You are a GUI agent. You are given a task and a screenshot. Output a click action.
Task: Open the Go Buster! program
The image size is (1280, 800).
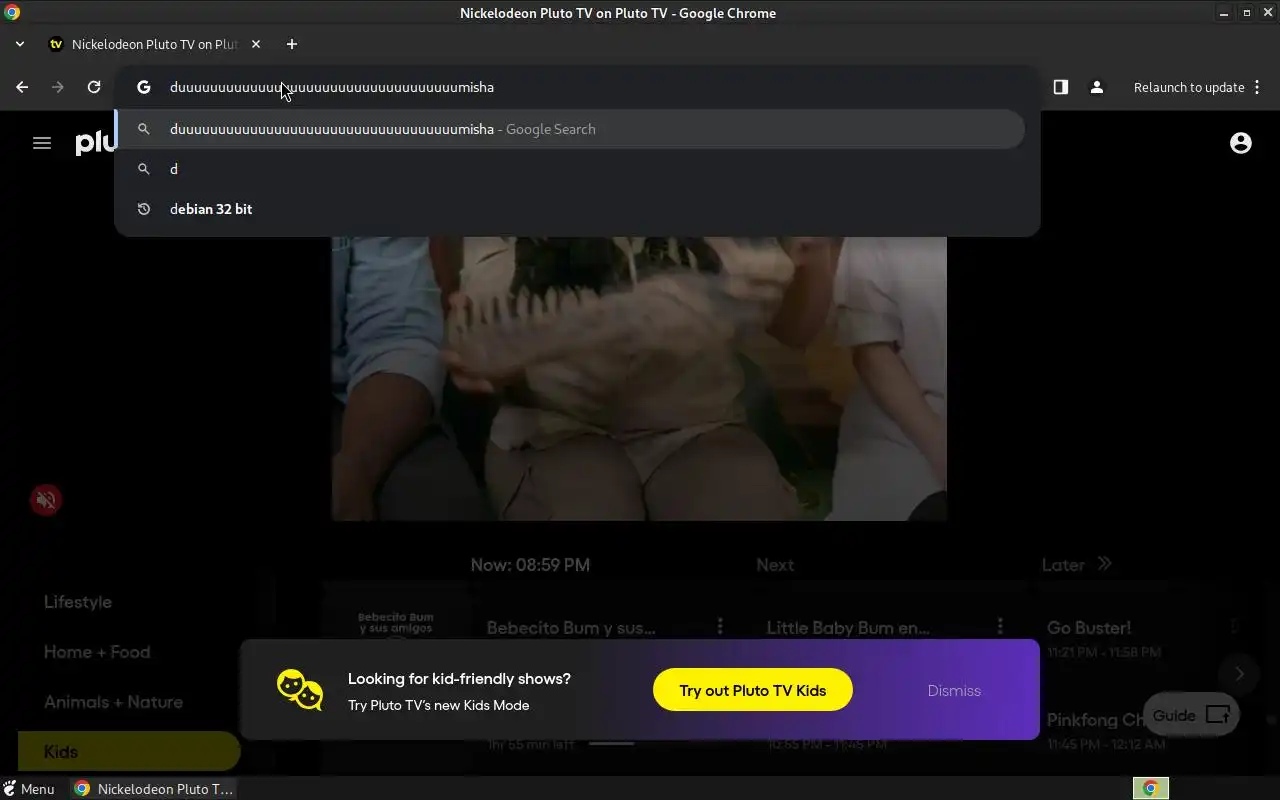click(1089, 628)
